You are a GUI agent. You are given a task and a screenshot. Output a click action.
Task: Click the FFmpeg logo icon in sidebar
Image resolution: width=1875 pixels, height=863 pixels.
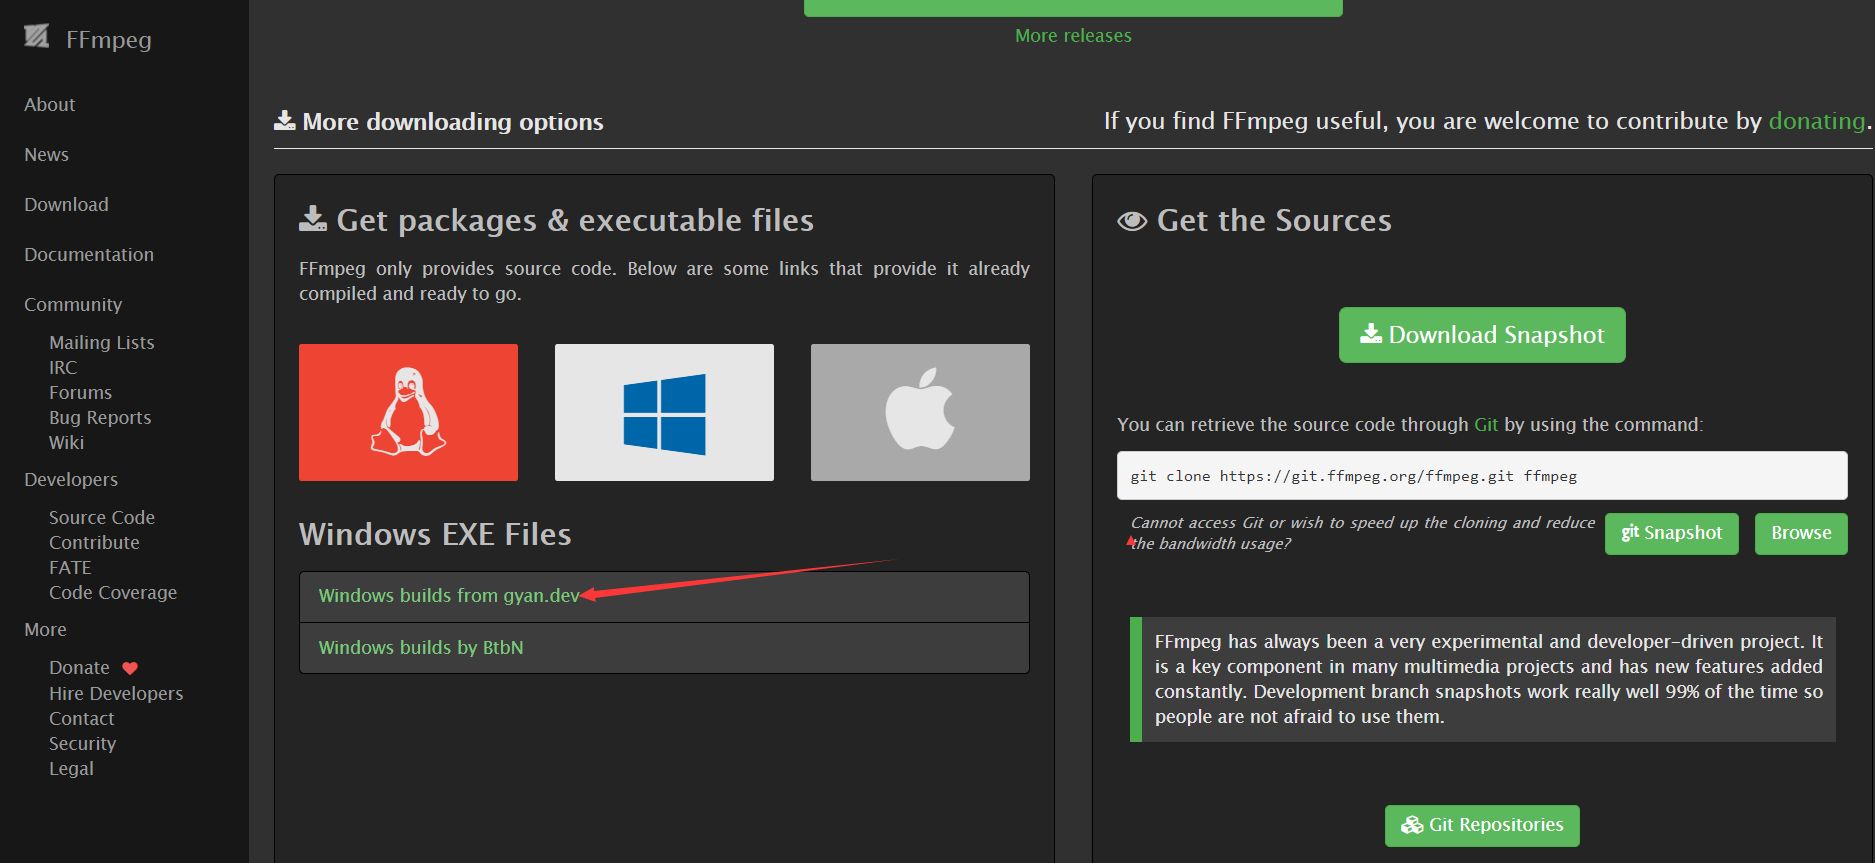(37, 37)
